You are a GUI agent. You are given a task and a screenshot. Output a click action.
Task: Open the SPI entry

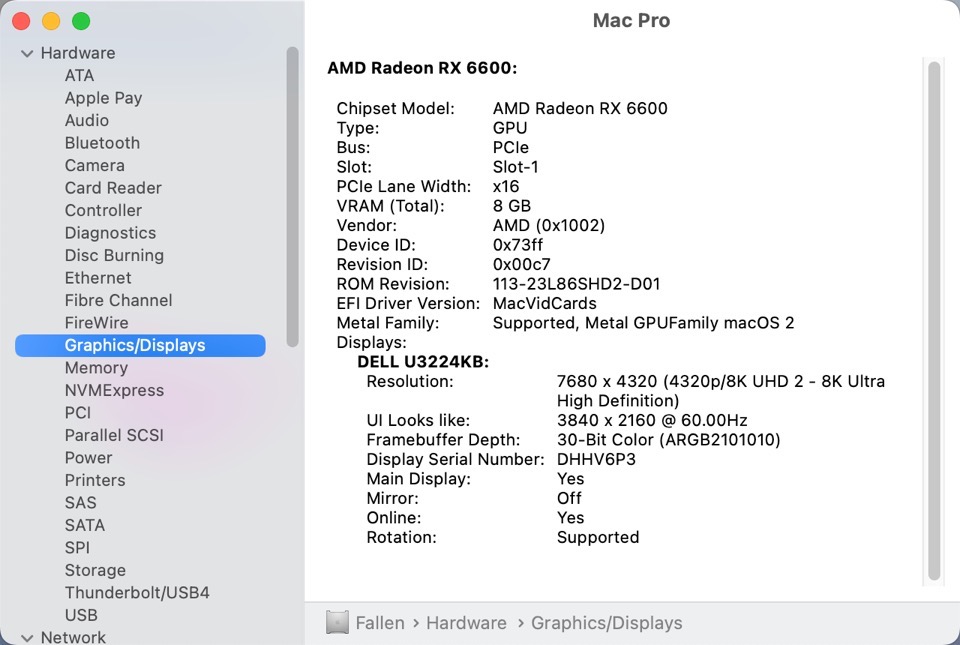pyautogui.click(x=77, y=548)
